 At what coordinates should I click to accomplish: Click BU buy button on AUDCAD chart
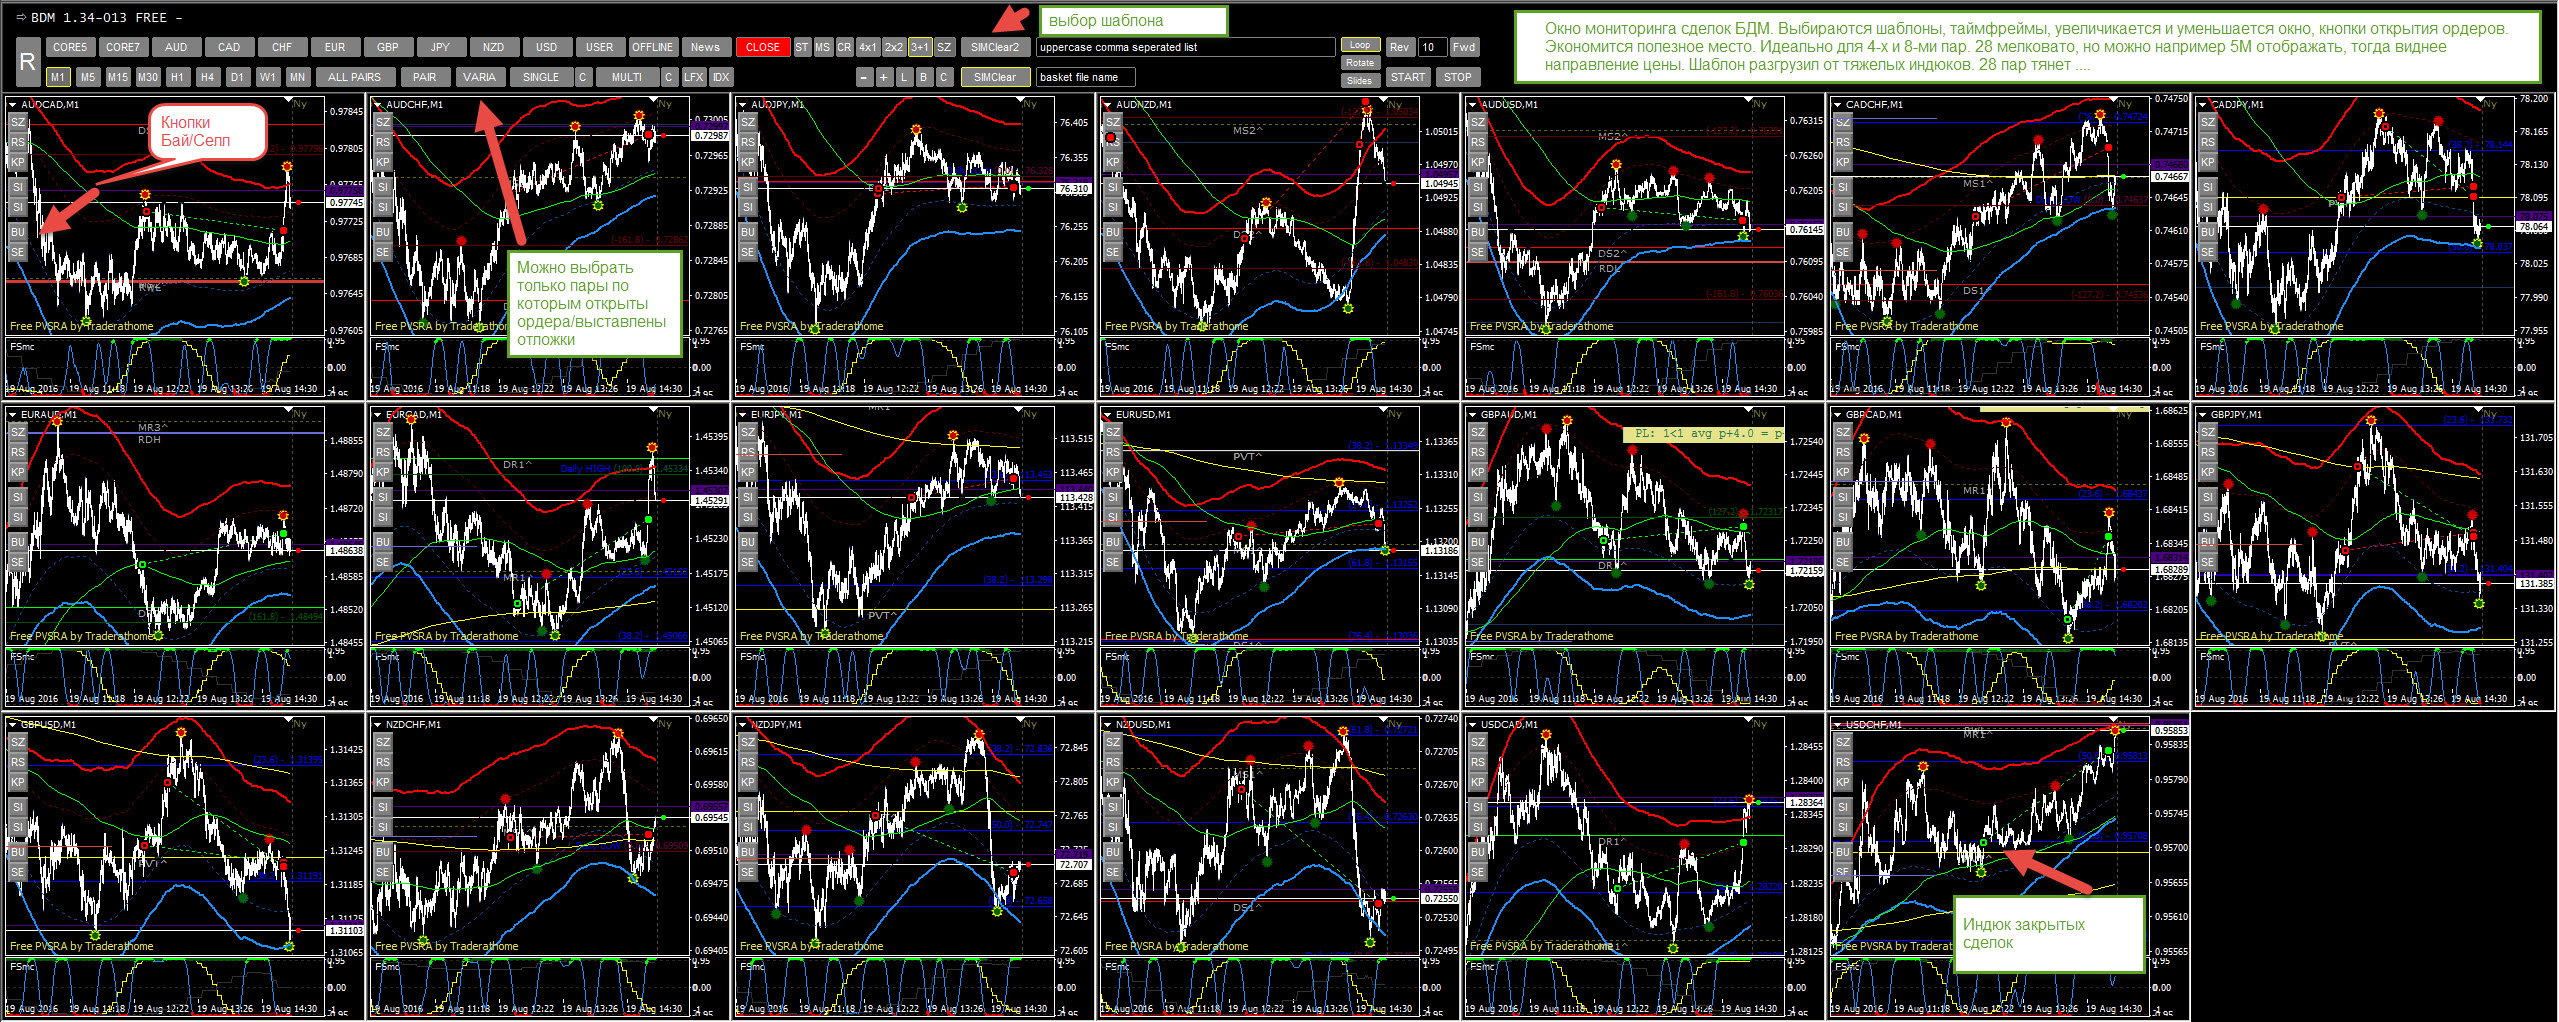(x=17, y=232)
